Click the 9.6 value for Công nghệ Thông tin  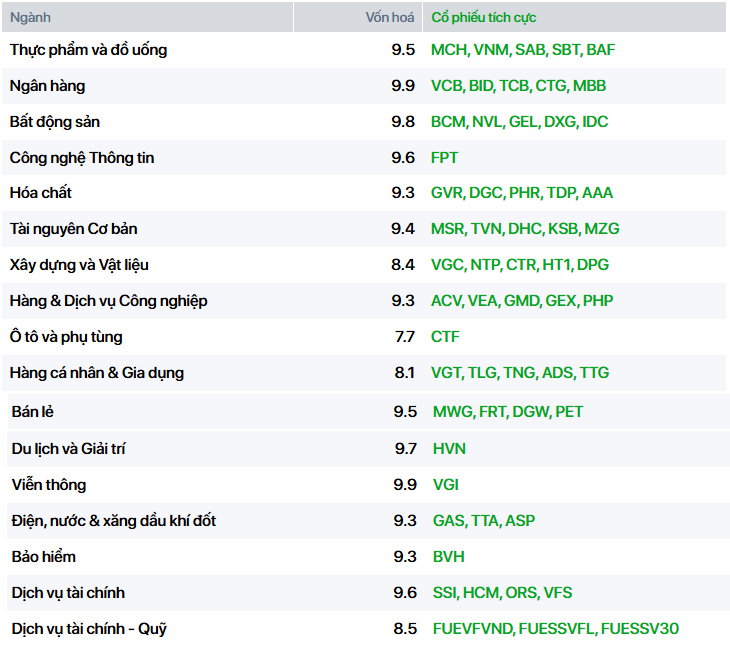(403, 158)
